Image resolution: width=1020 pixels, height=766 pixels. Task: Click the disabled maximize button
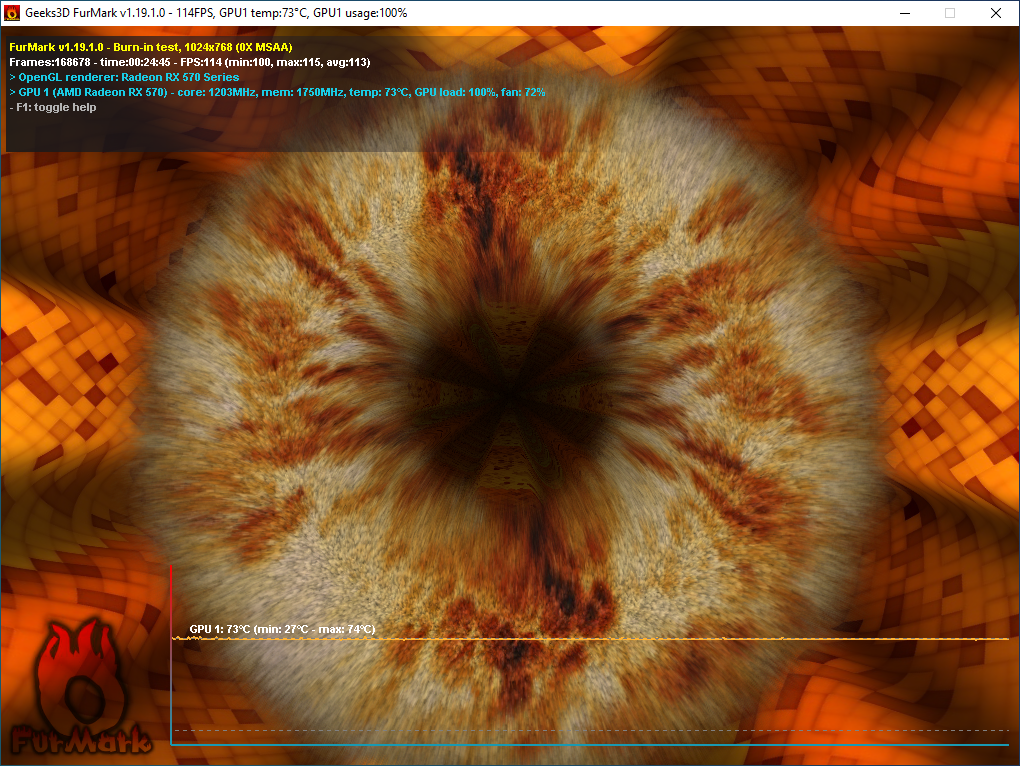click(950, 13)
